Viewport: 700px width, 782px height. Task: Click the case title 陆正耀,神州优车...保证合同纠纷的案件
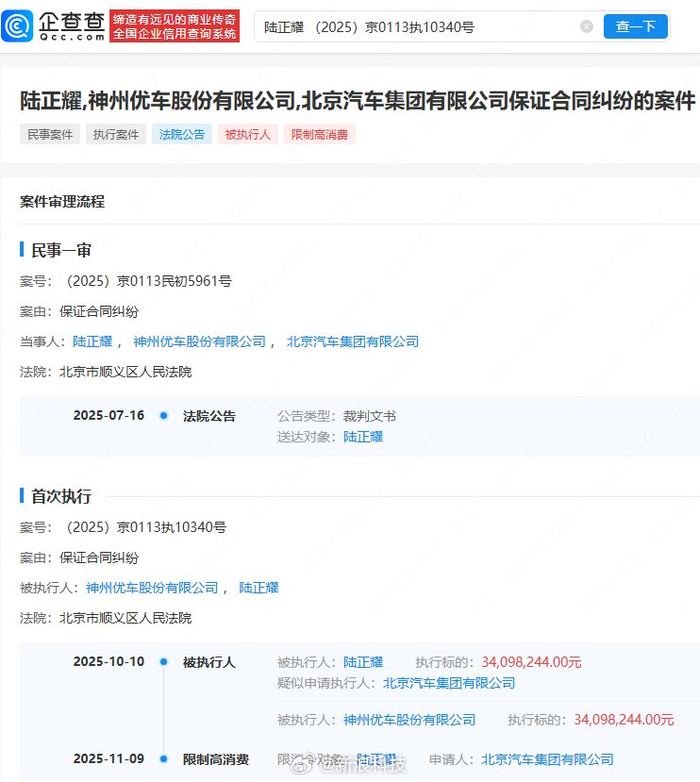tap(357, 100)
